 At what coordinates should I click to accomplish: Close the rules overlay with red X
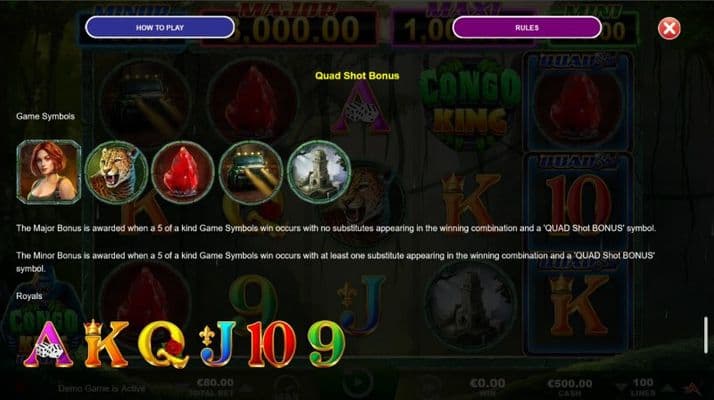[669, 28]
